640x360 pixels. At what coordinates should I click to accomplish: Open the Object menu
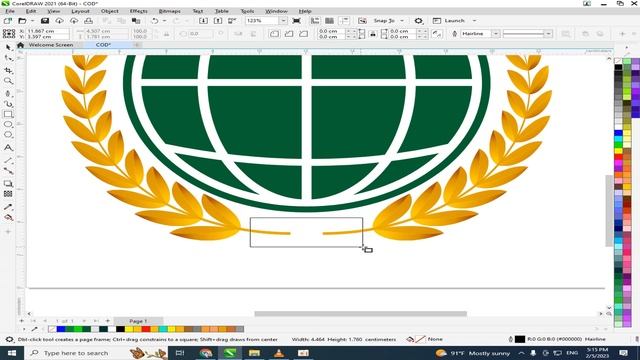click(x=109, y=11)
